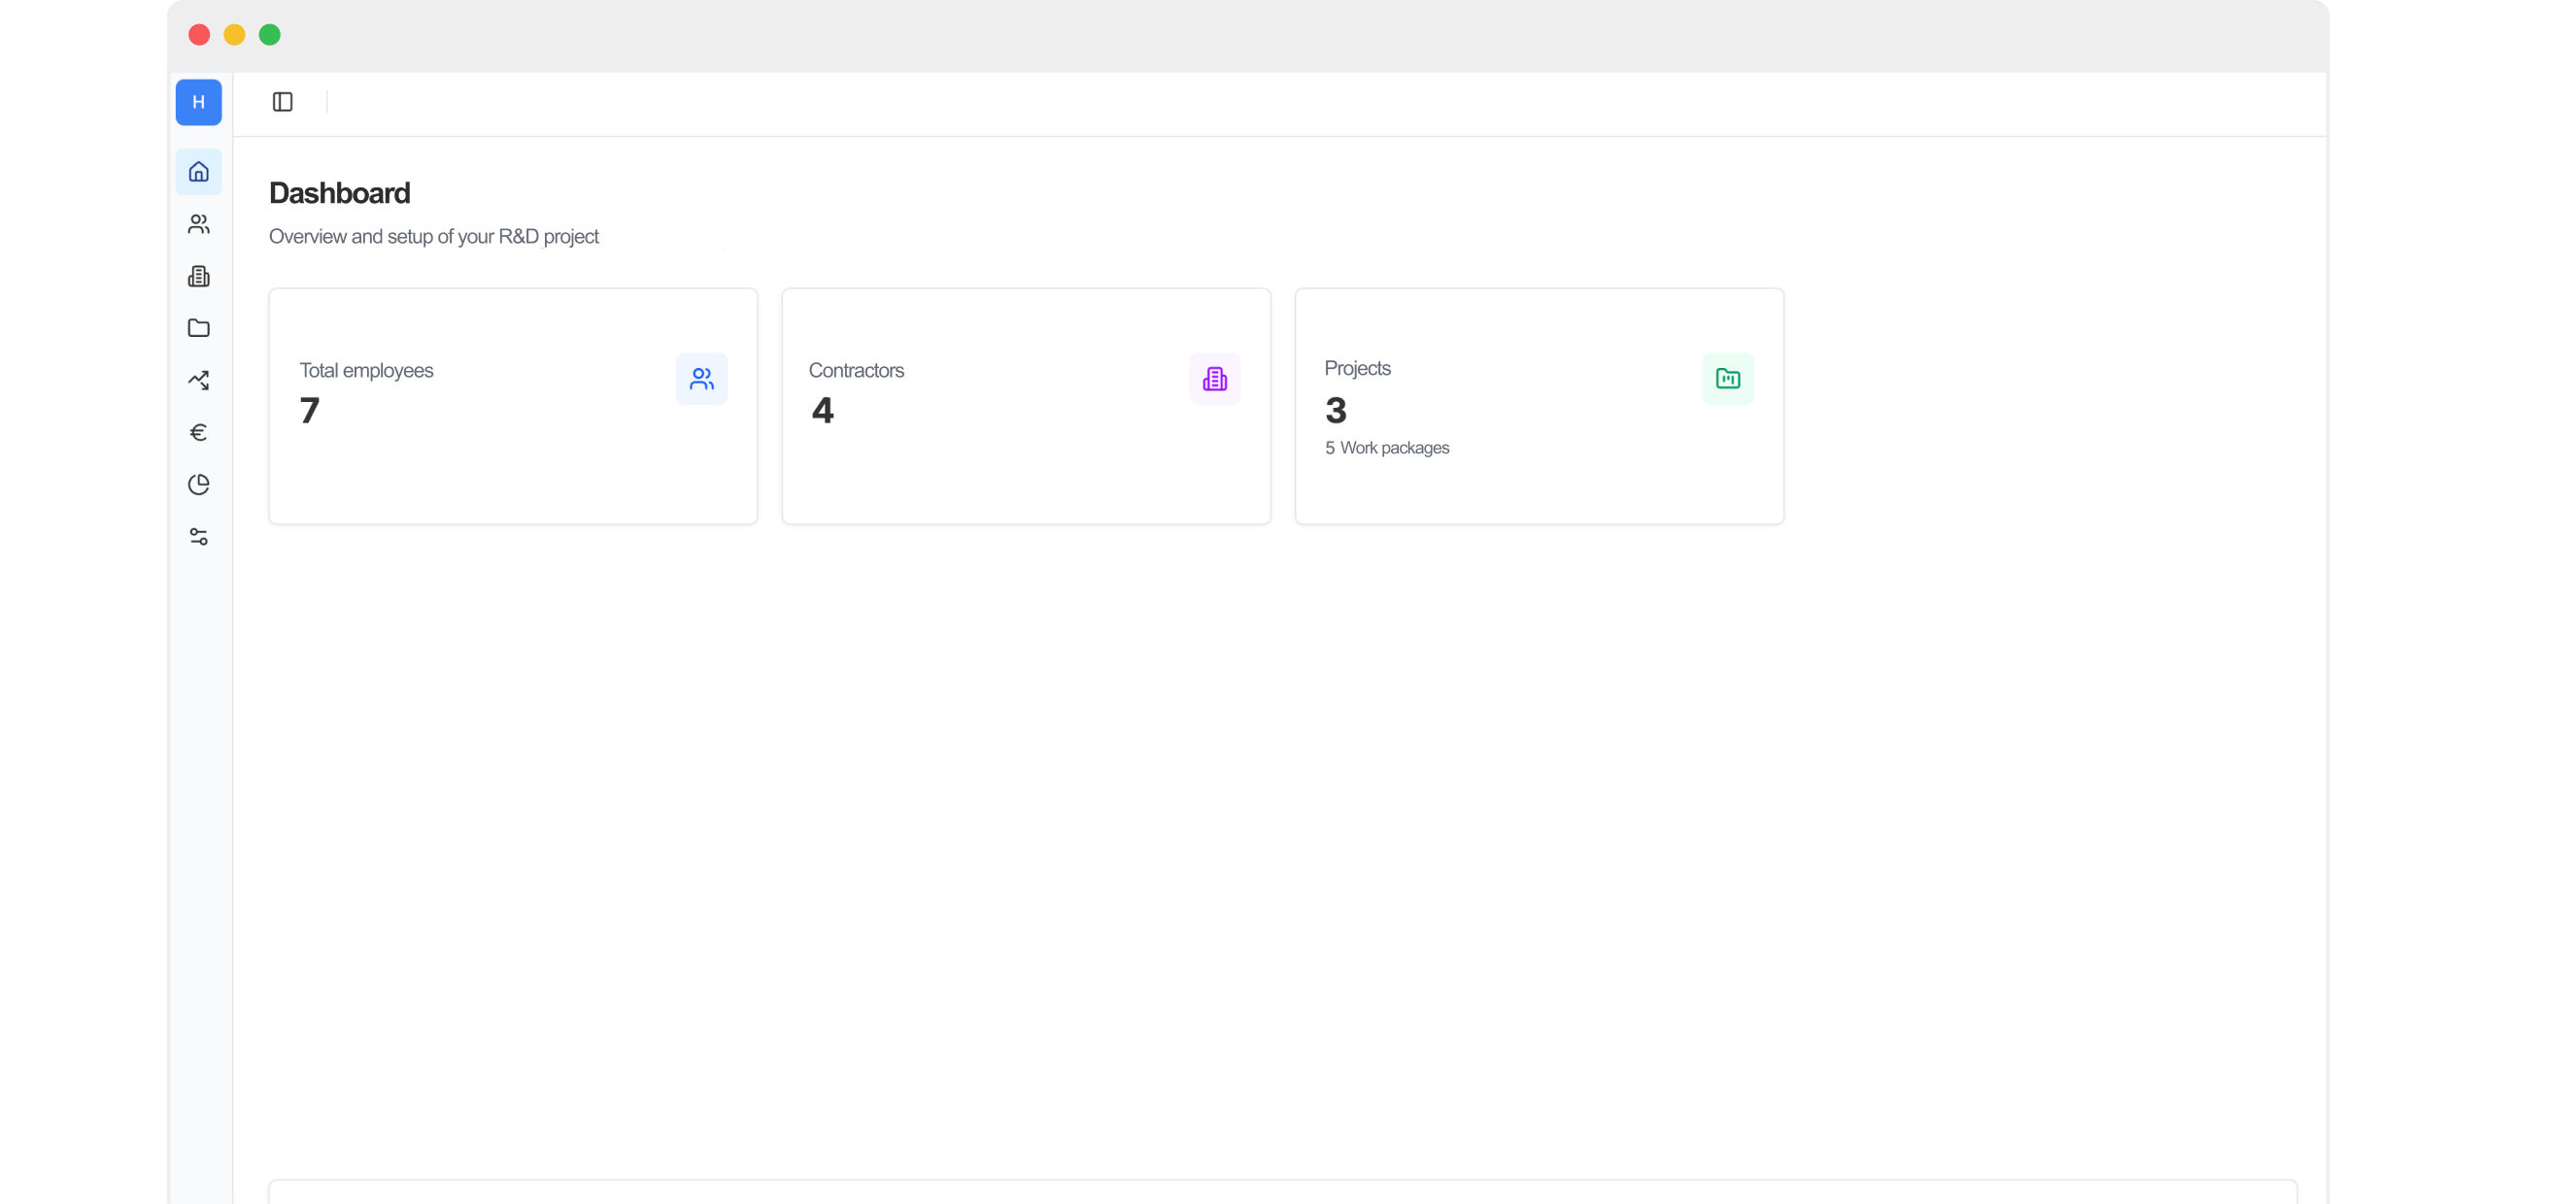Click the green macOS fullscreen button
The width and height of the screenshot is (2576, 1204).
269,35
